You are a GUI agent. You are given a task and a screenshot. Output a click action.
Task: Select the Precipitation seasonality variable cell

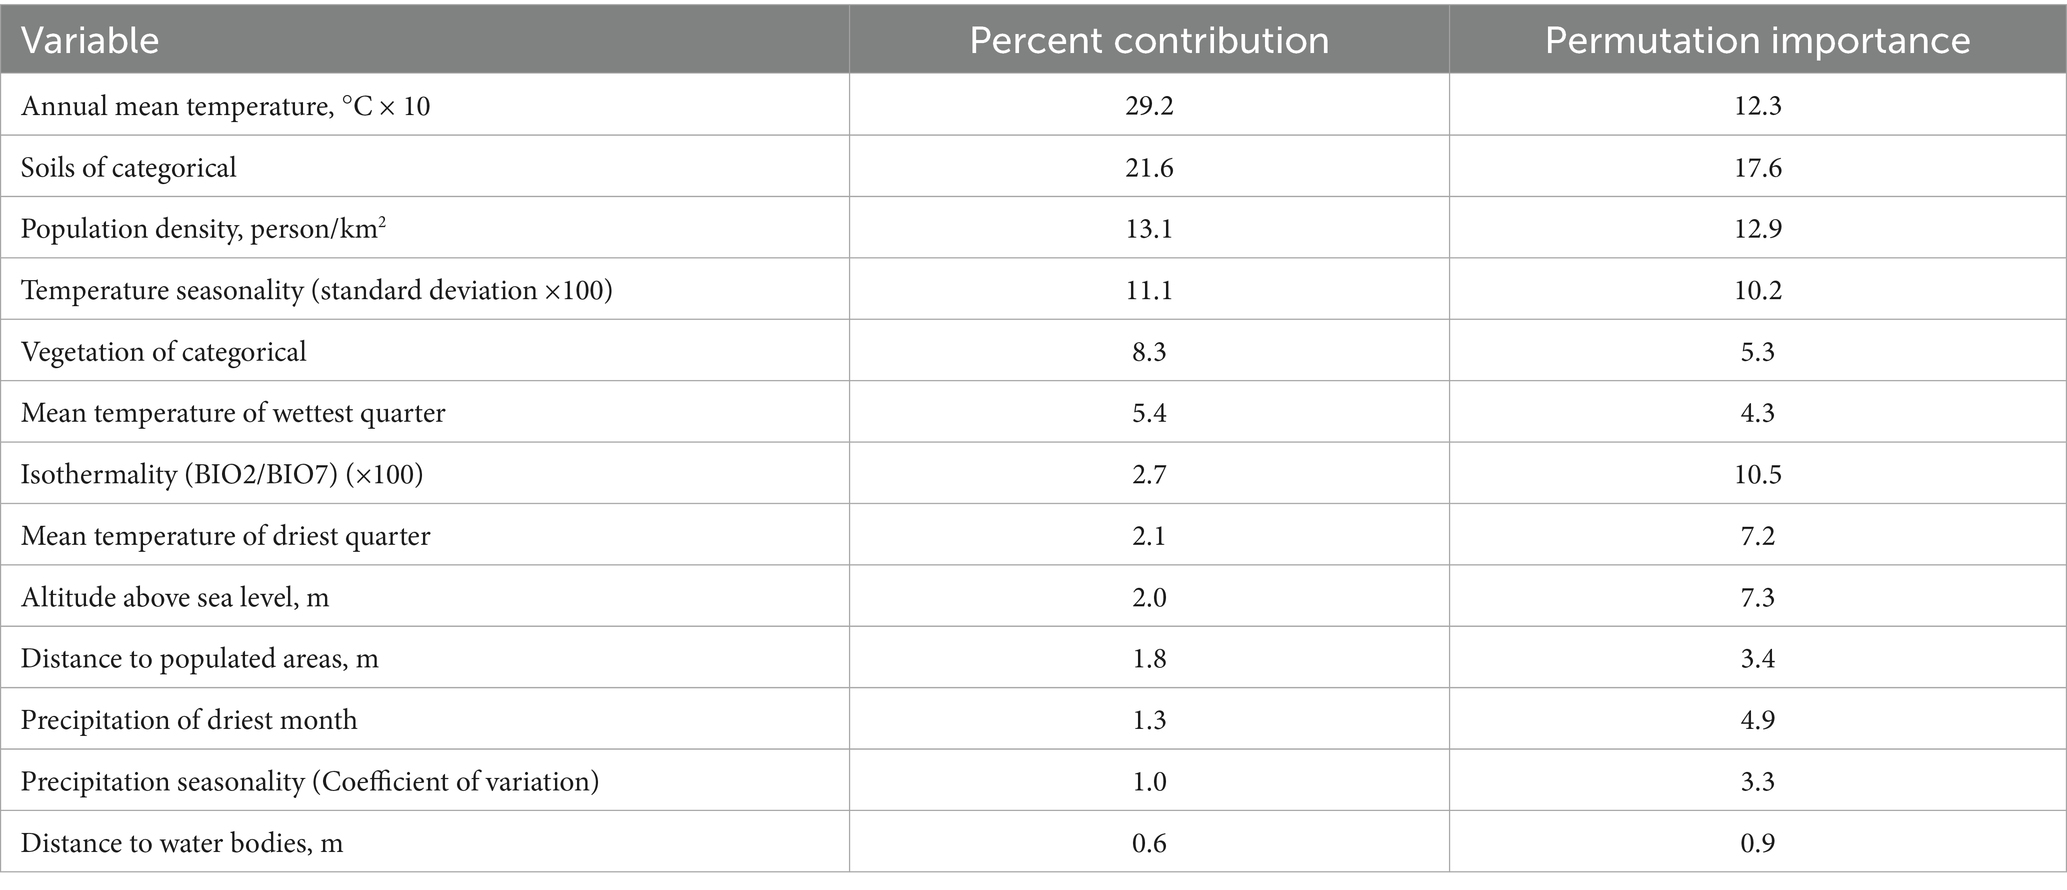(x=310, y=781)
